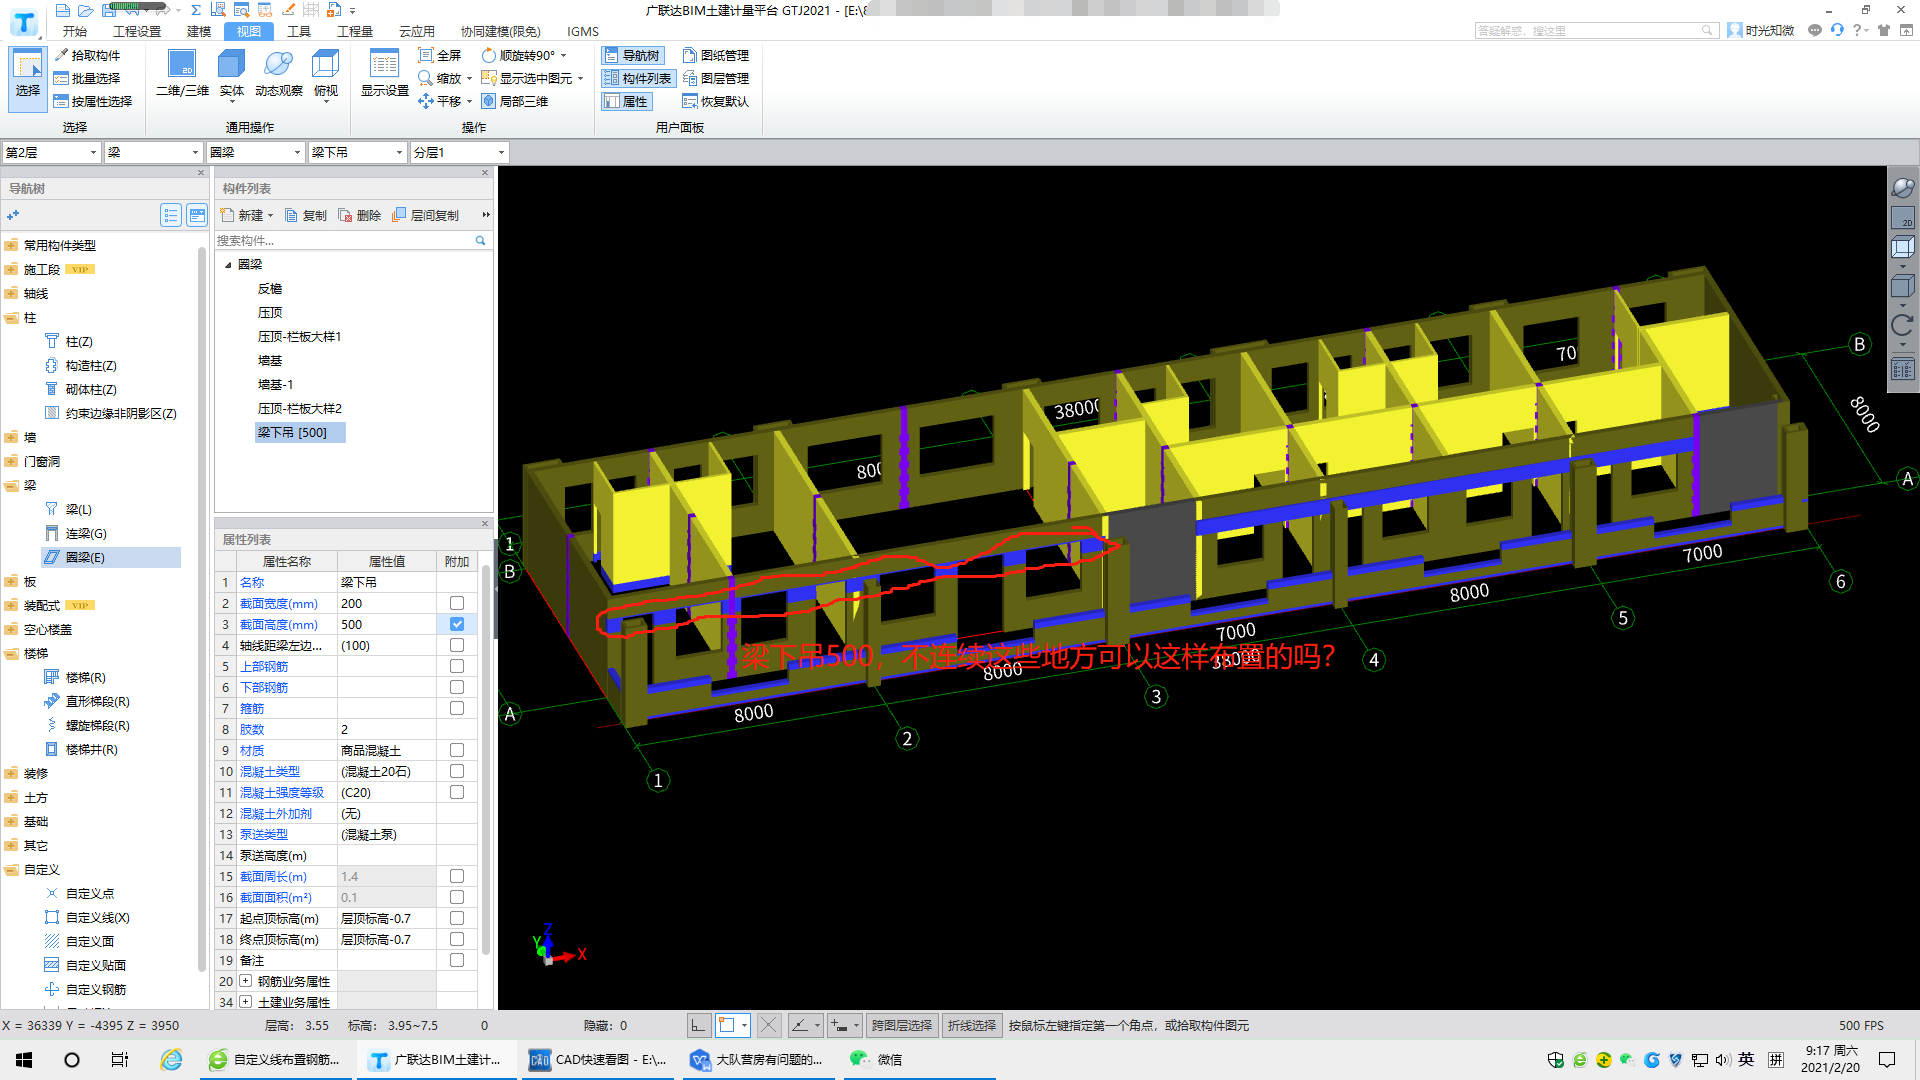Toggle 上部钢筋 附加 checkbox
Screen dimensions: 1920x1080
pyautogui.click(x=457, y=666)
